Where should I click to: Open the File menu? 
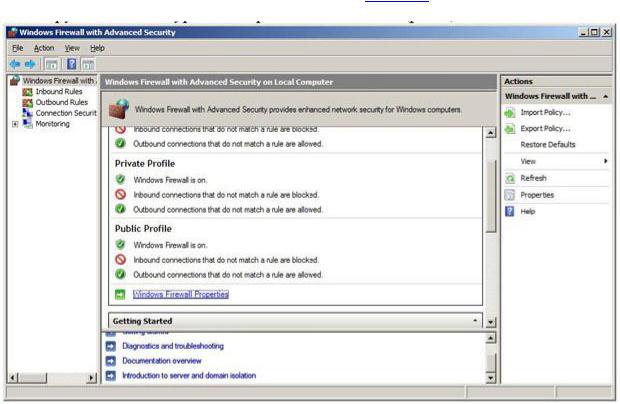[x=17, y=48]
